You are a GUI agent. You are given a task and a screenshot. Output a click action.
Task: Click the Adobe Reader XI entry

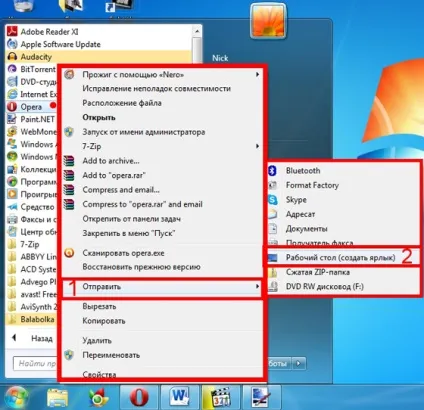pyautogui.click(x=49, y=32)
